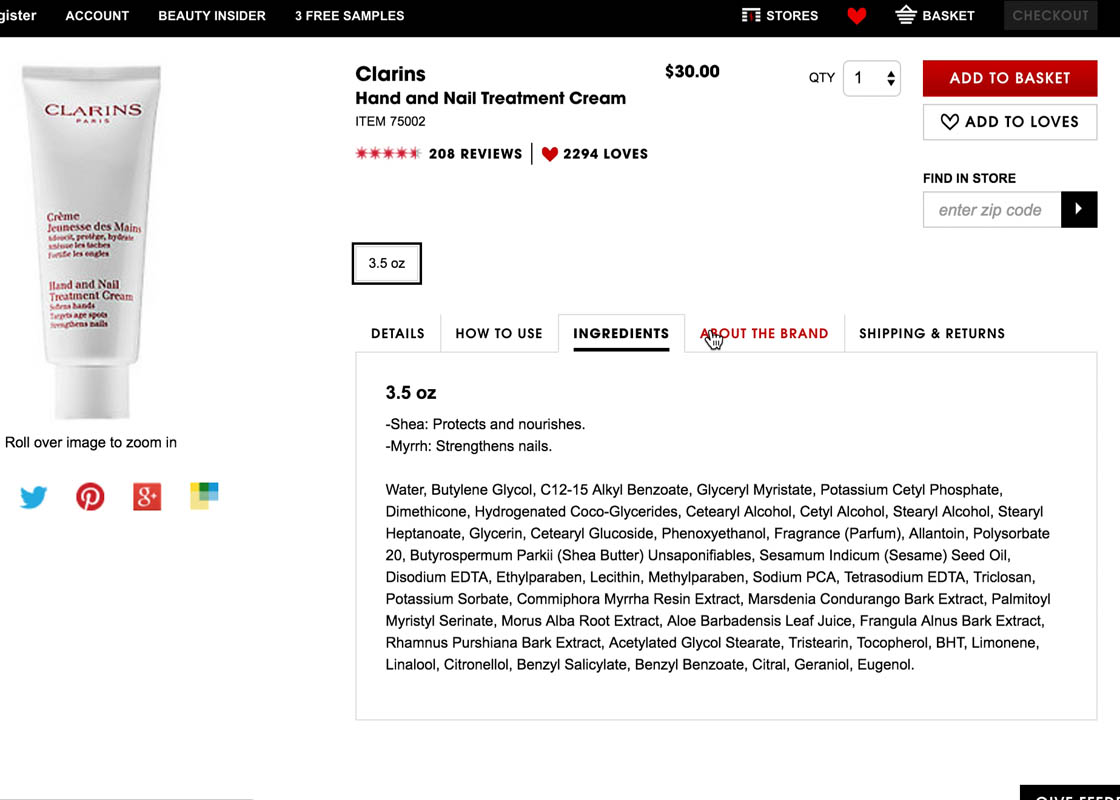
Task: View Shipping & Returns tab
Action: pyautogui.click(x=932, y=333)
